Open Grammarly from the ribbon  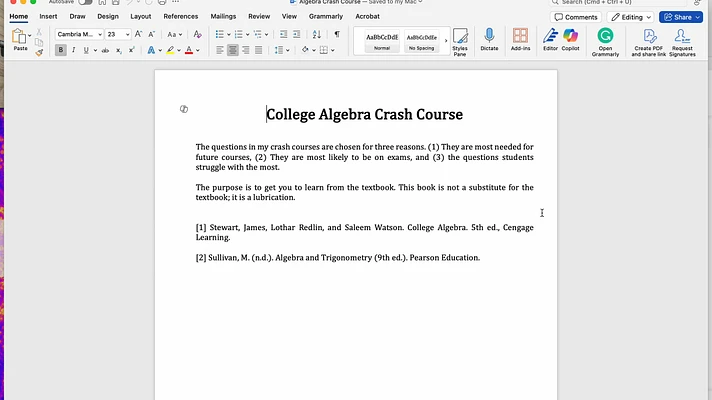(605, 42)
